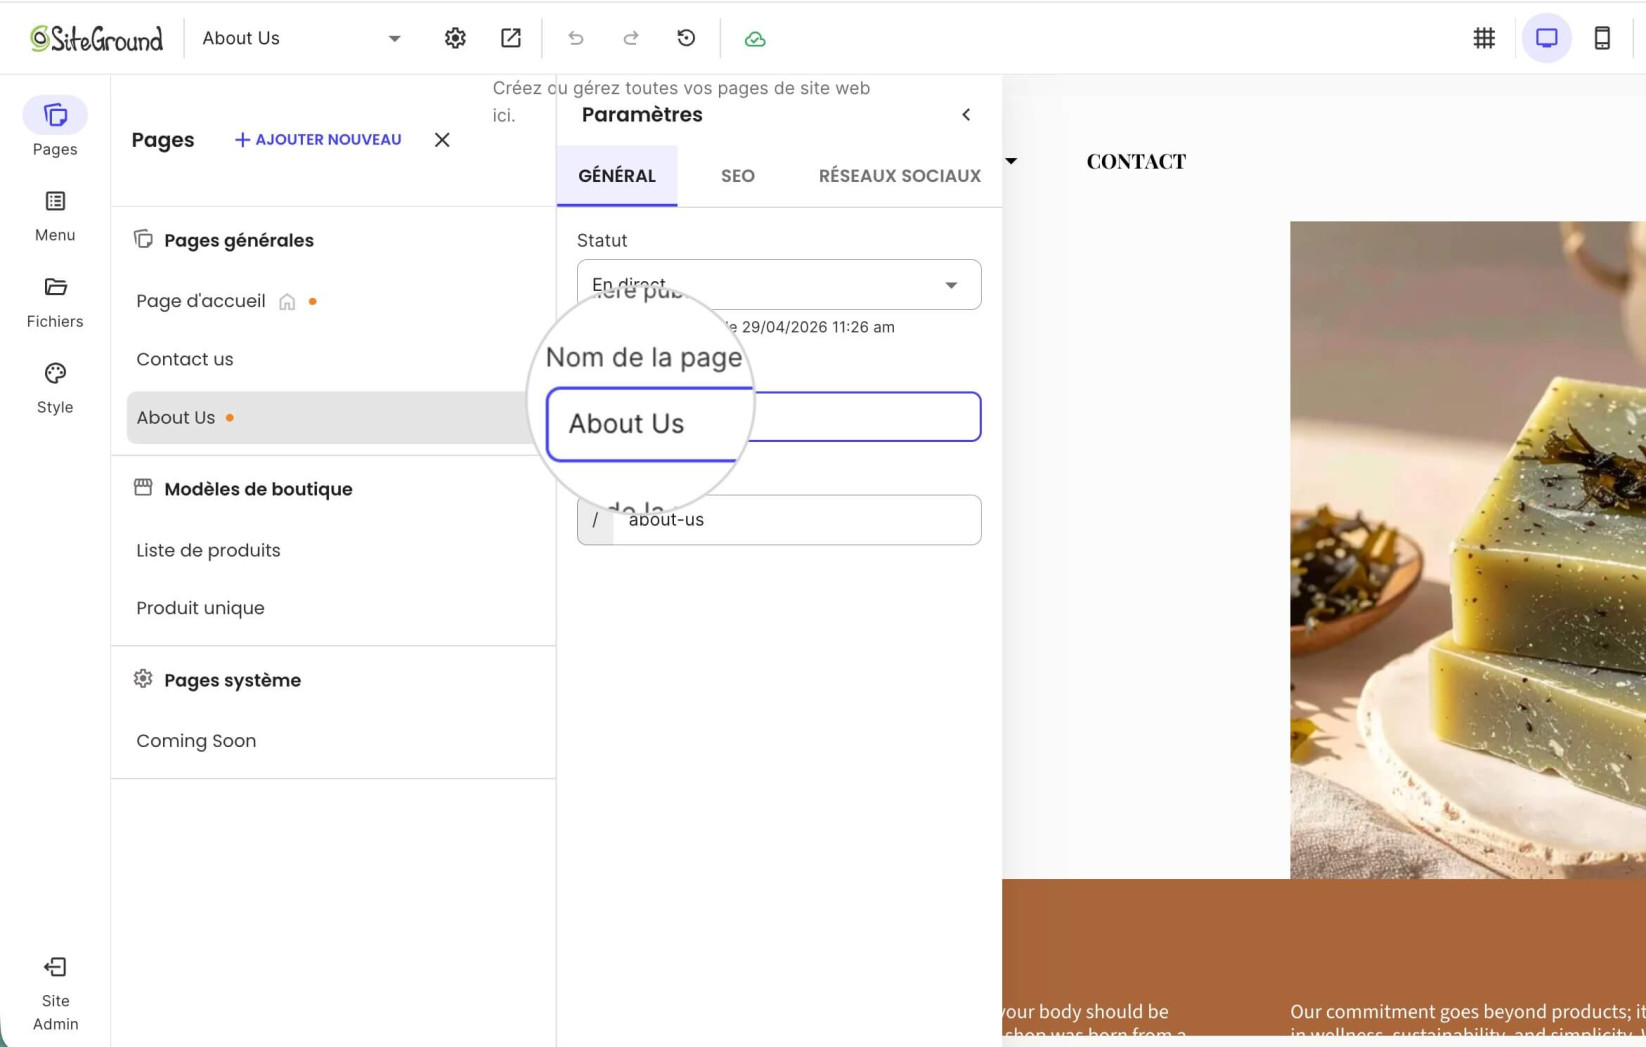Click the Pages générales section heading
1646x1047 pixels.
[239, 240]
